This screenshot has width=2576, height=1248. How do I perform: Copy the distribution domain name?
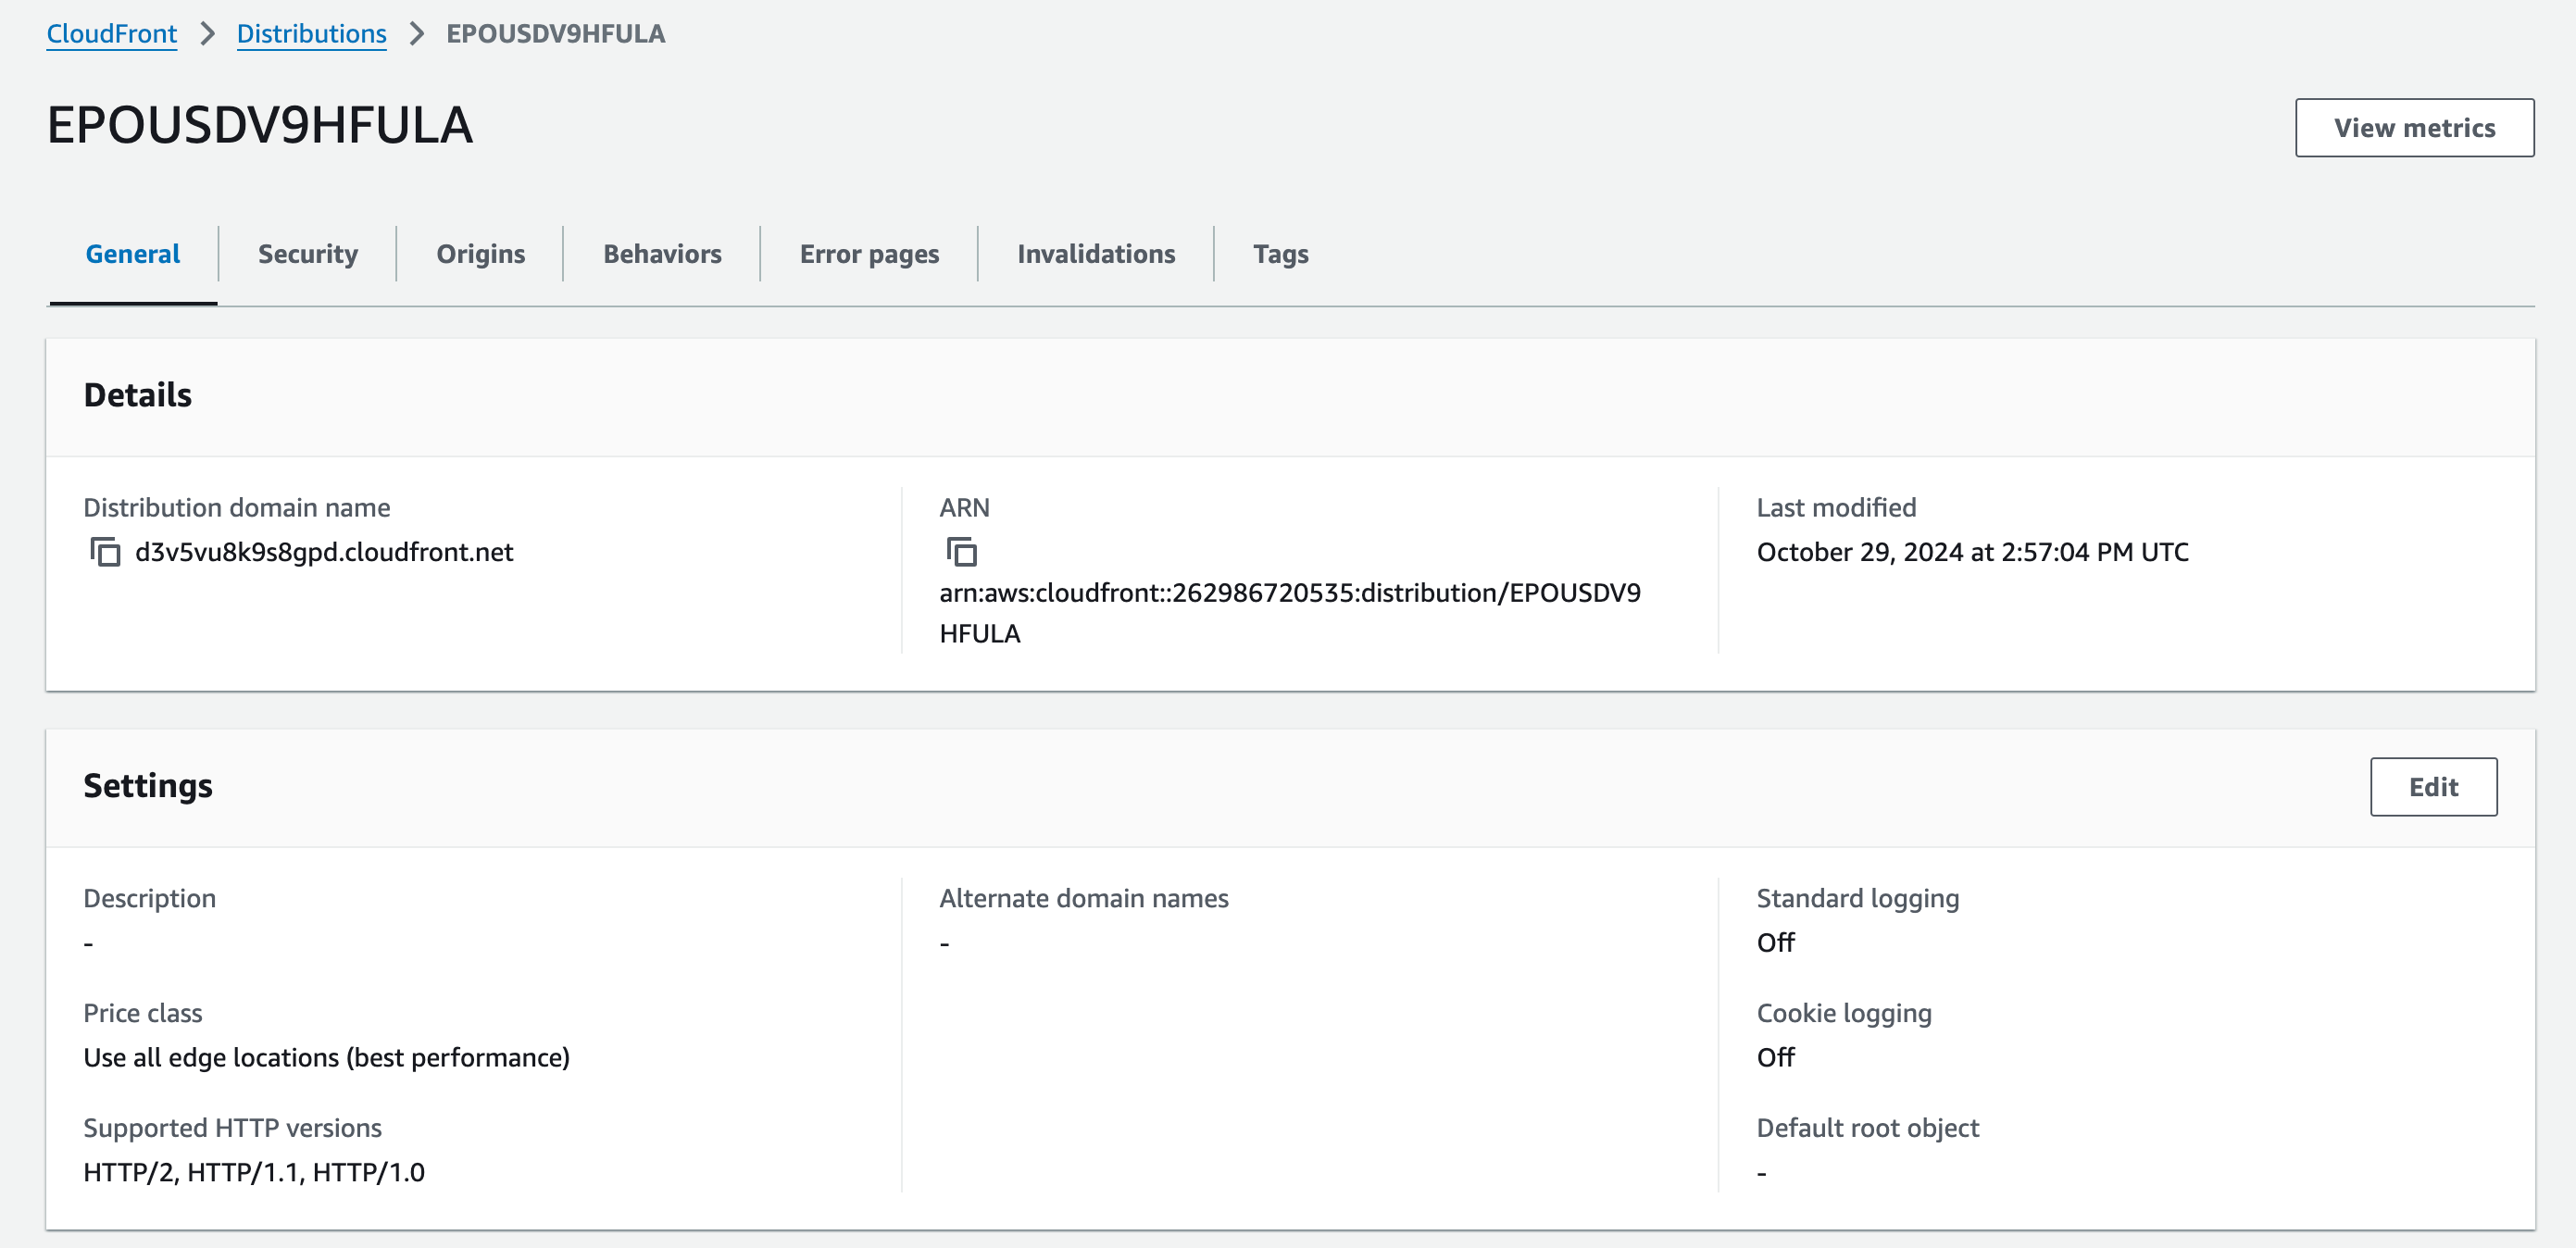tap(105, 552)
